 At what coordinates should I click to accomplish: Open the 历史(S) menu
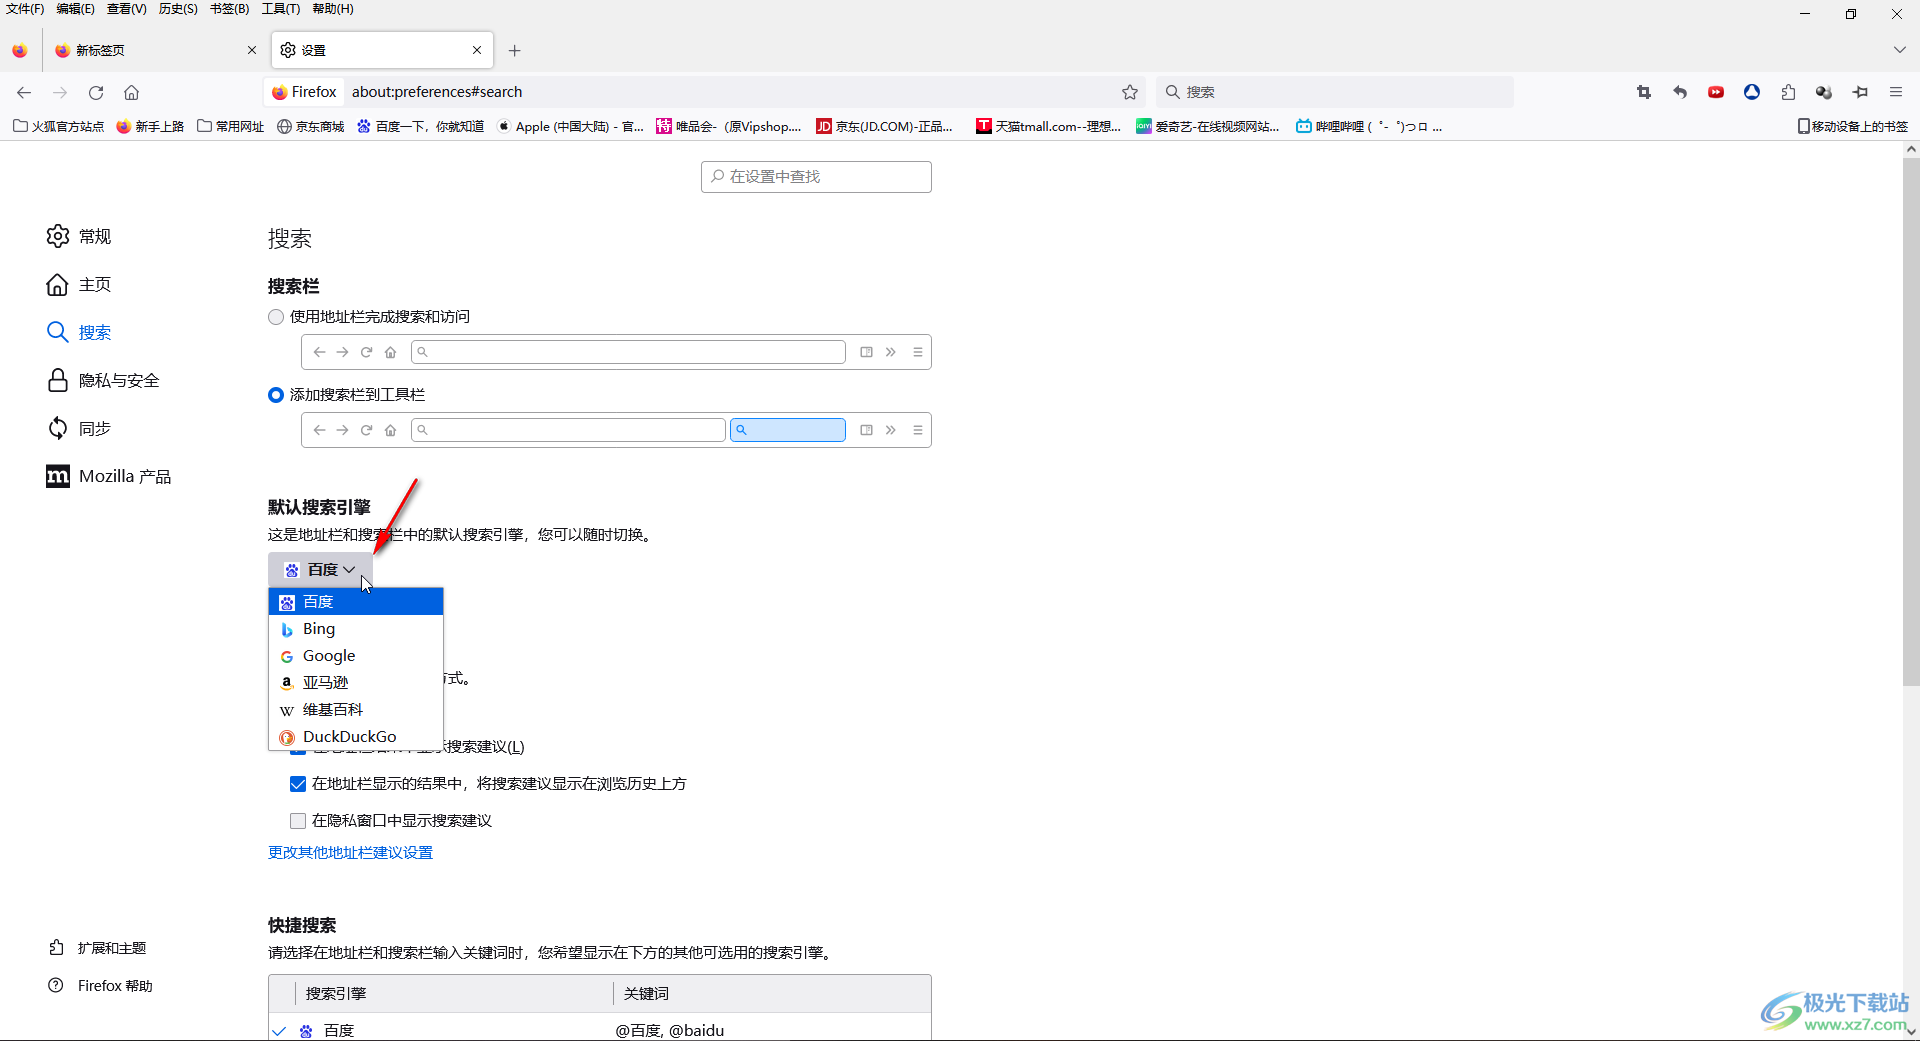coord(178,9)
